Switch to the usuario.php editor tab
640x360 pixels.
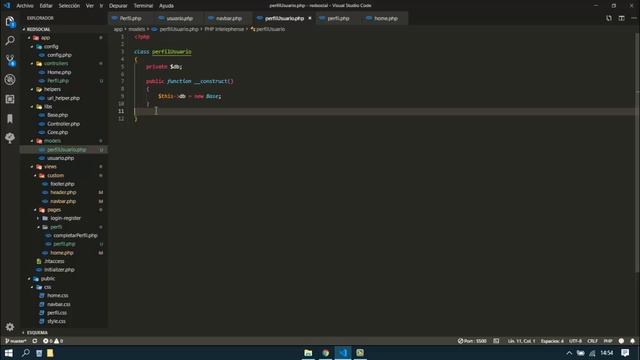point(179,18)
